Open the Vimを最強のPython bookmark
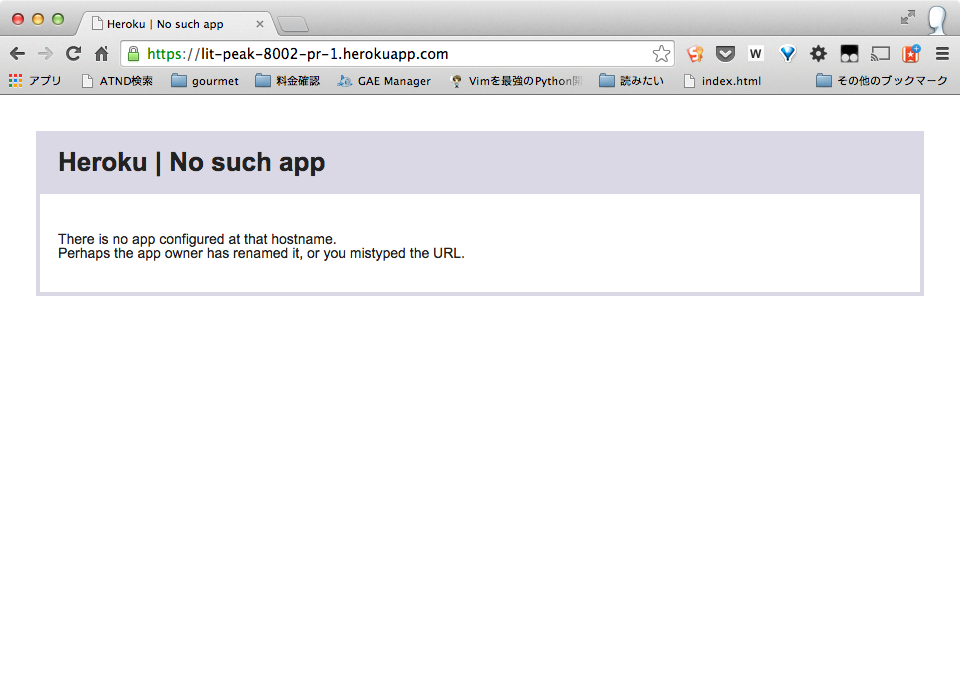Viewport: 960px width, 696px height. point(516,81)
